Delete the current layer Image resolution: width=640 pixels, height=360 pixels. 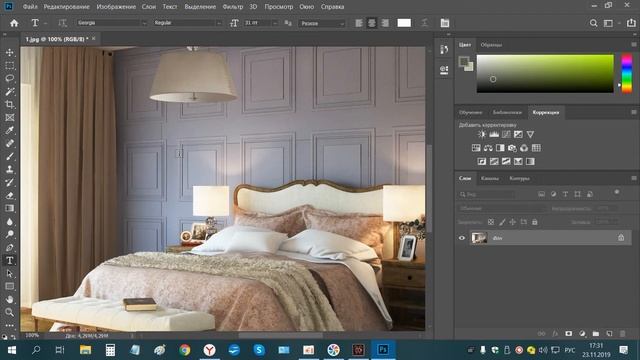pyautogui.click(x=622, y=334)
